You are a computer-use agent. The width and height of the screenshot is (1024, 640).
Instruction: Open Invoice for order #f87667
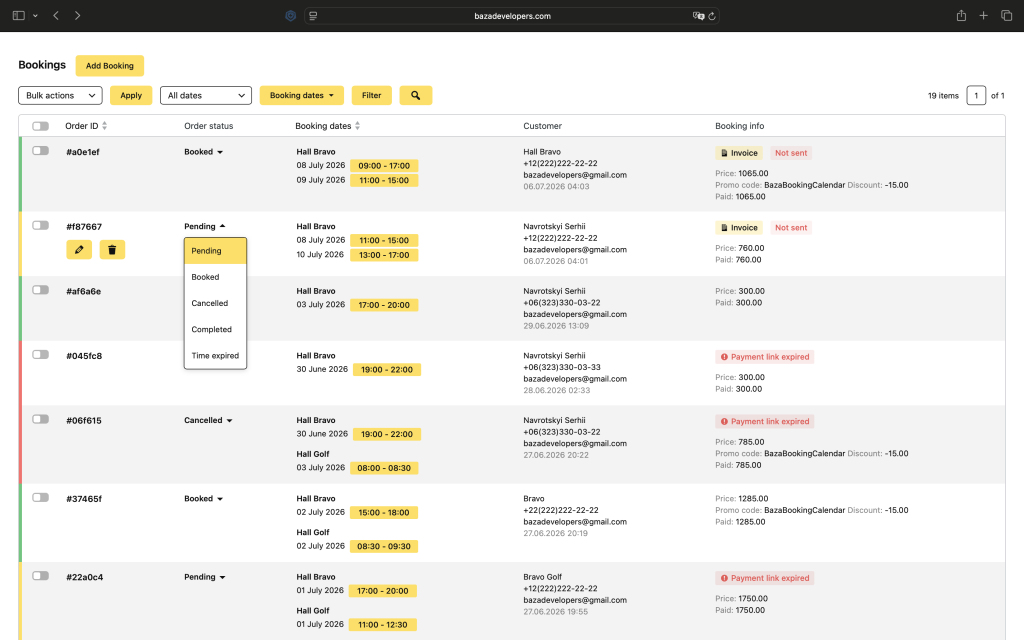(x=739, y=228)
